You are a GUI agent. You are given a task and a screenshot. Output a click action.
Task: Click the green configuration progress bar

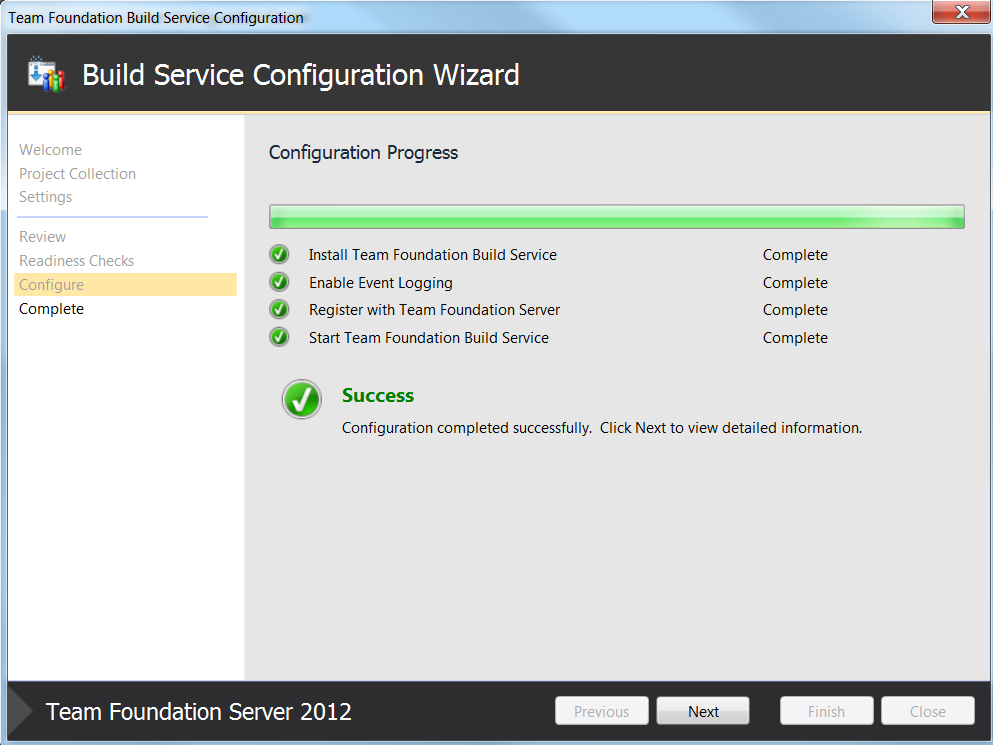(617, 217)
